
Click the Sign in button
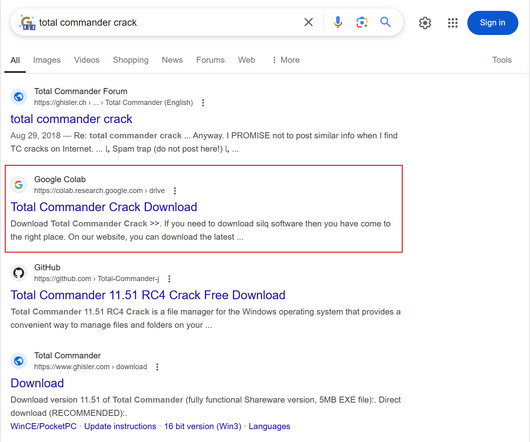pos(492,23)
